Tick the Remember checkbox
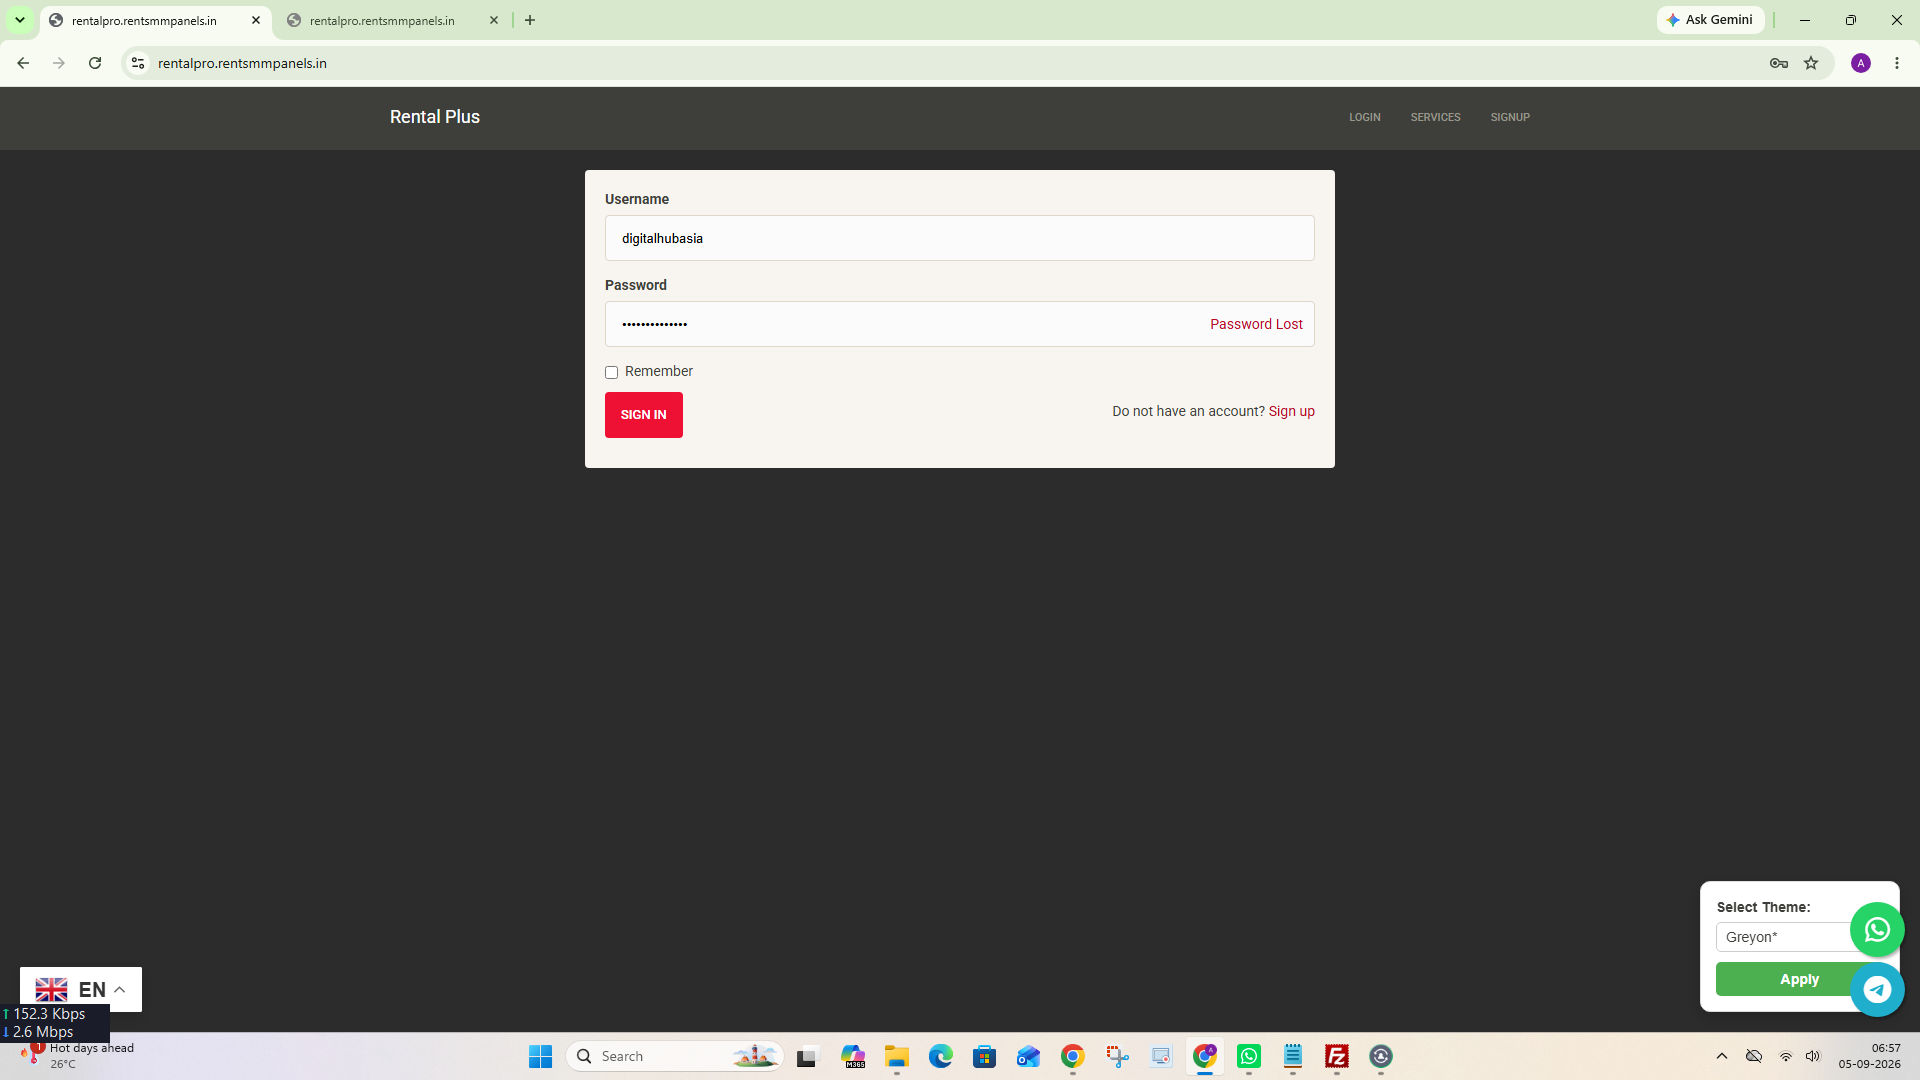This screenshot has width=1920, height=1080. [x=611, y=372]
